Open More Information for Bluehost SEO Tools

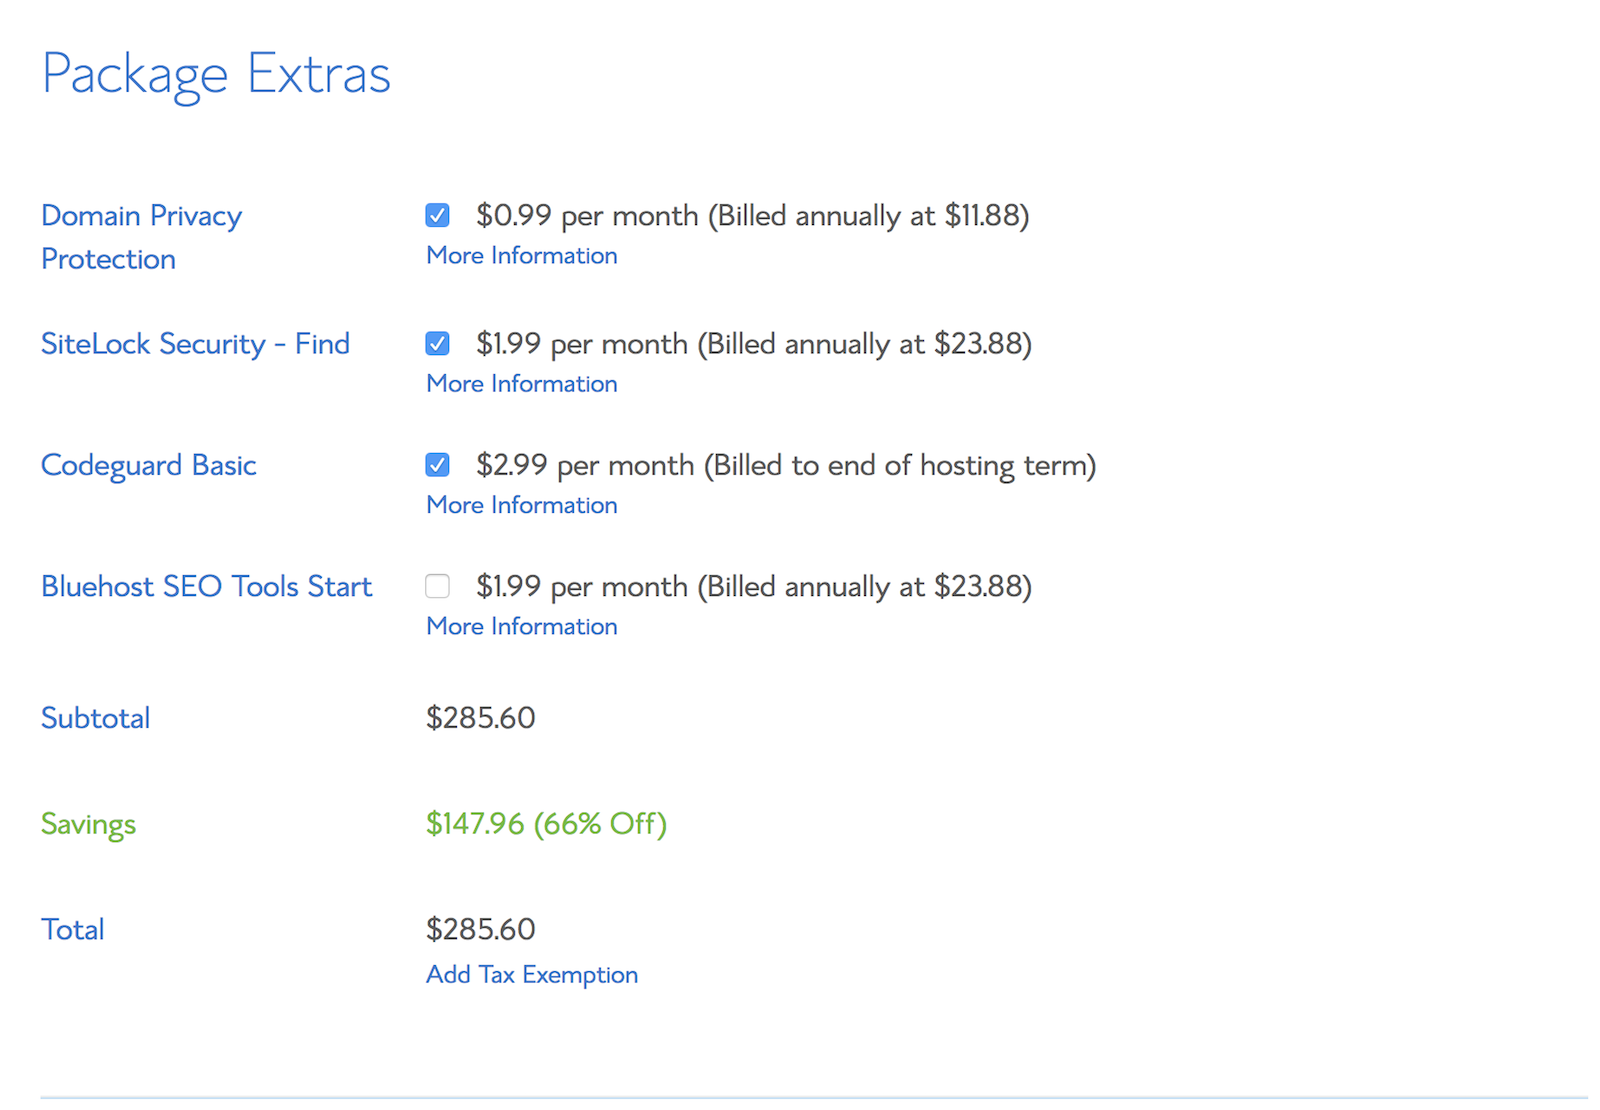point(521,626)
